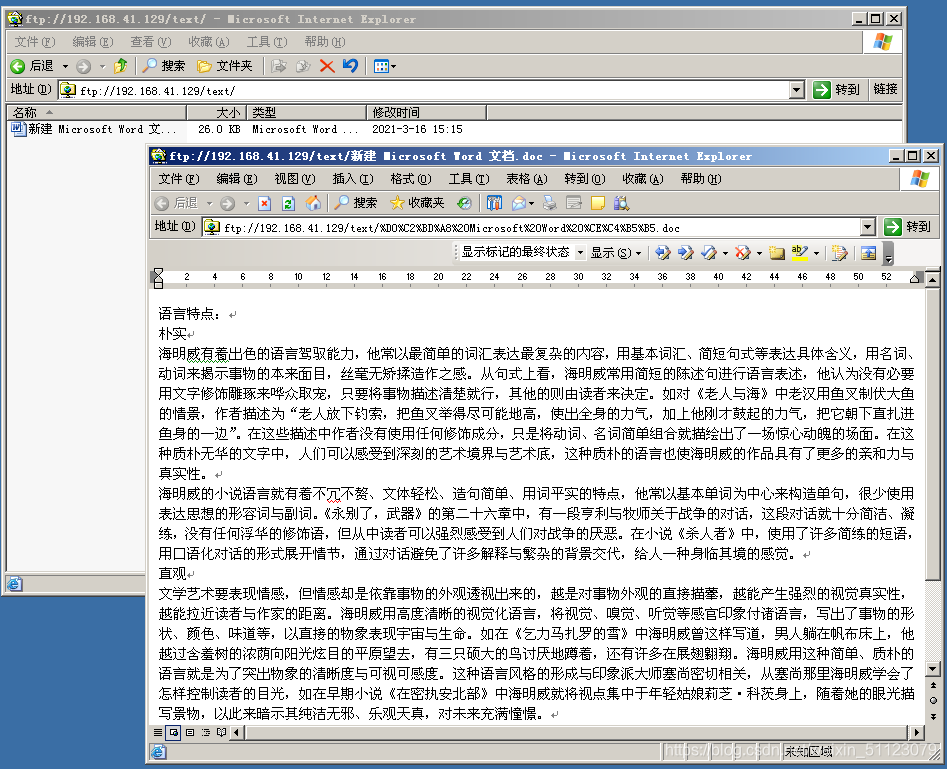This screenshot has width=947, height=769.
Task: Click the Edit page icon next to Print
Action: 574,204
